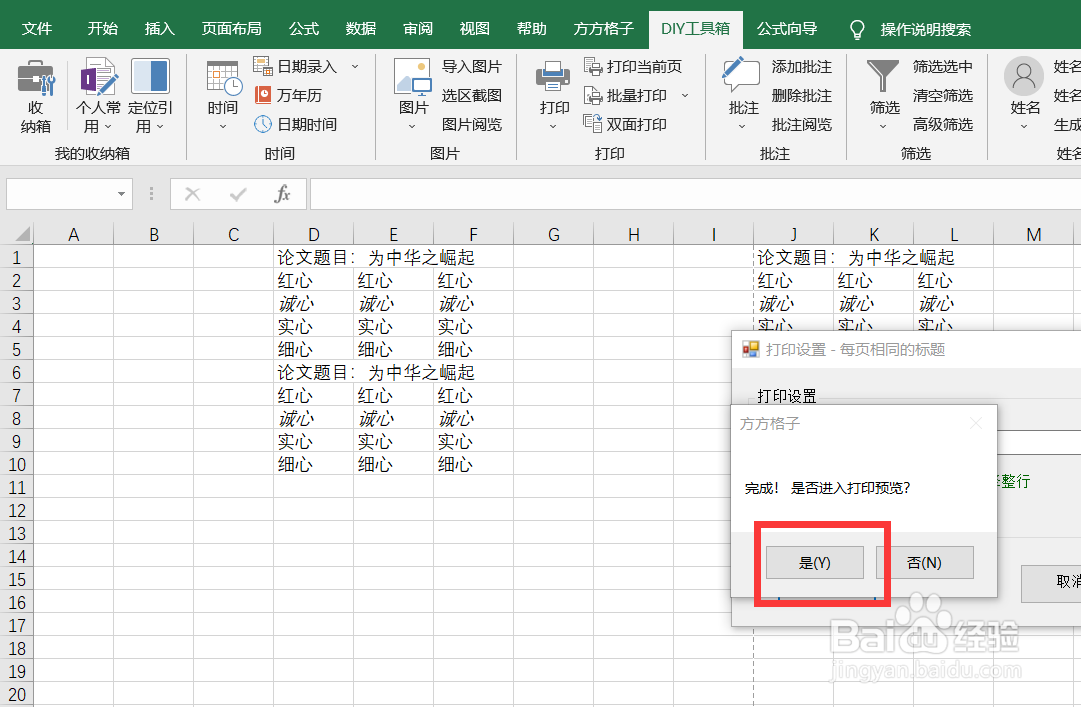Select column D header
1081x707 pixels.
(314, 234)
